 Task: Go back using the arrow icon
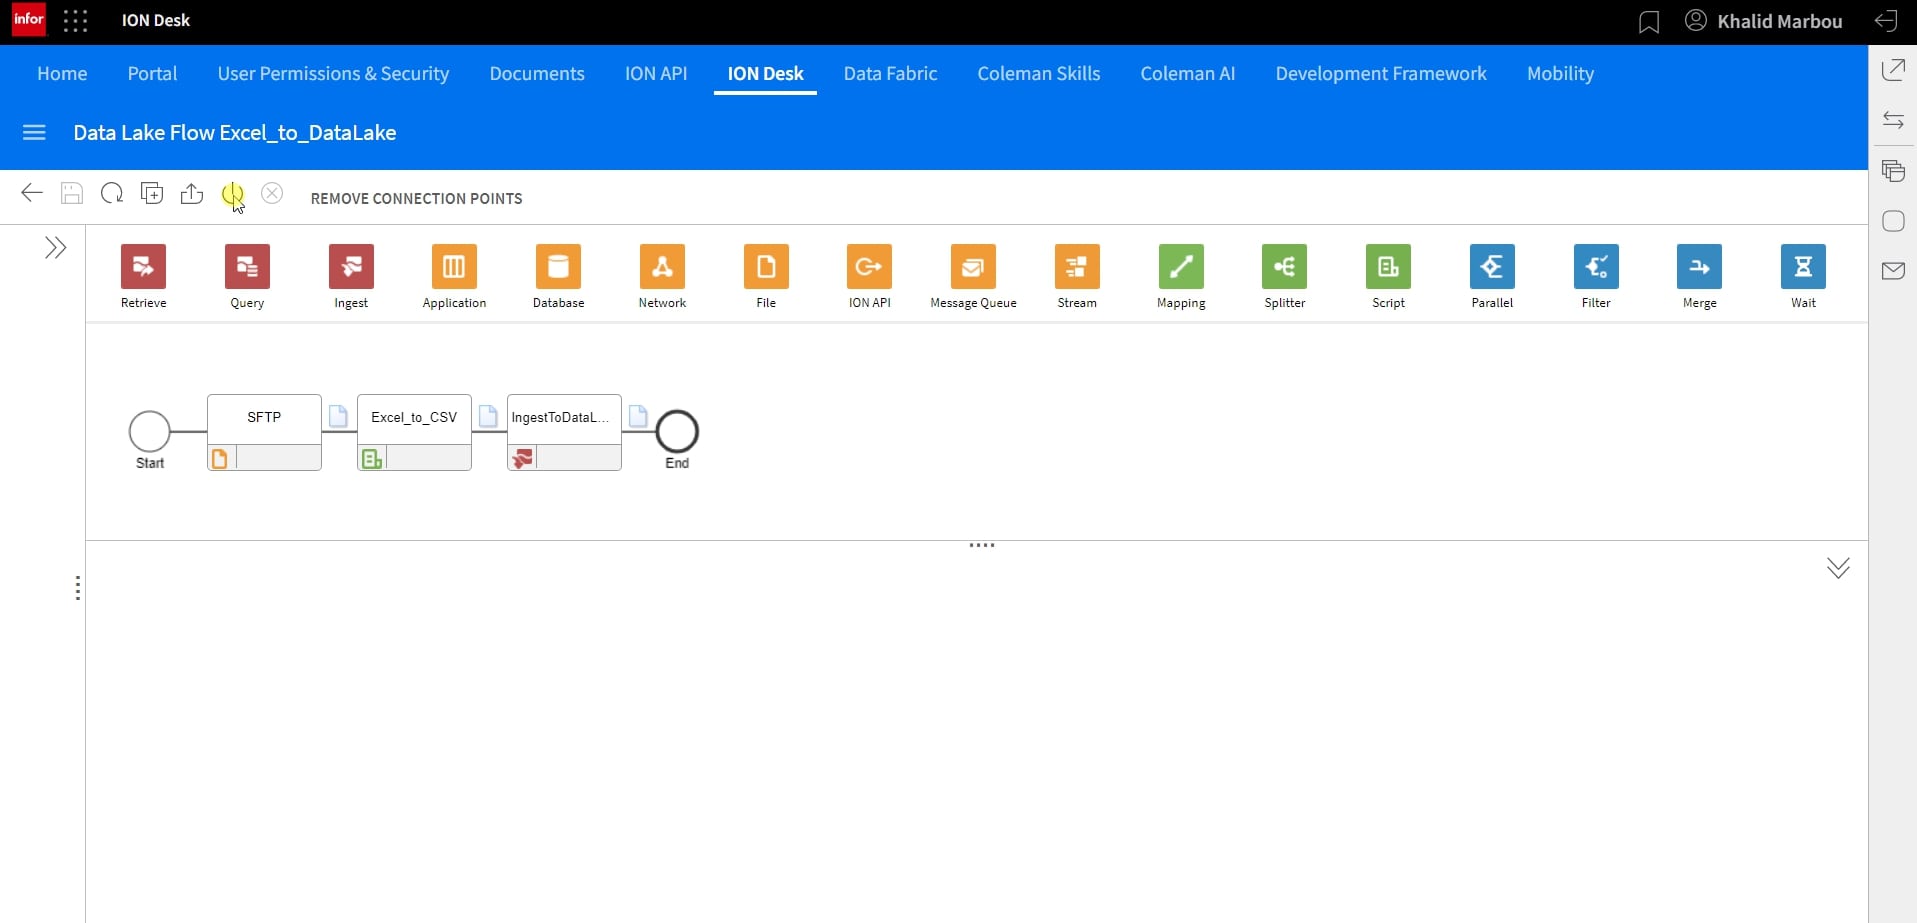(32, 193)
